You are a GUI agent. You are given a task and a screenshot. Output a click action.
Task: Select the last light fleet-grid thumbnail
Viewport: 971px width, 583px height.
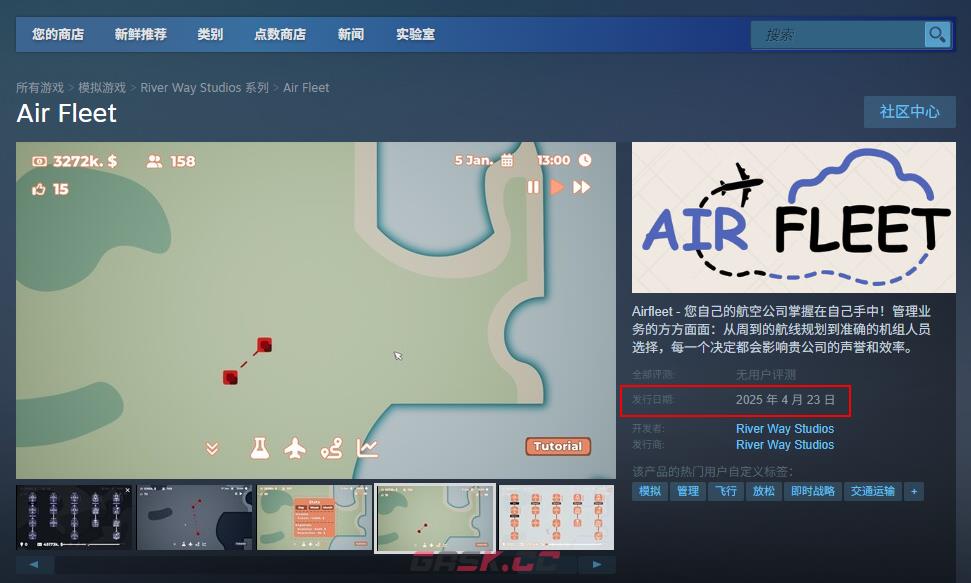tap(557, 517)
